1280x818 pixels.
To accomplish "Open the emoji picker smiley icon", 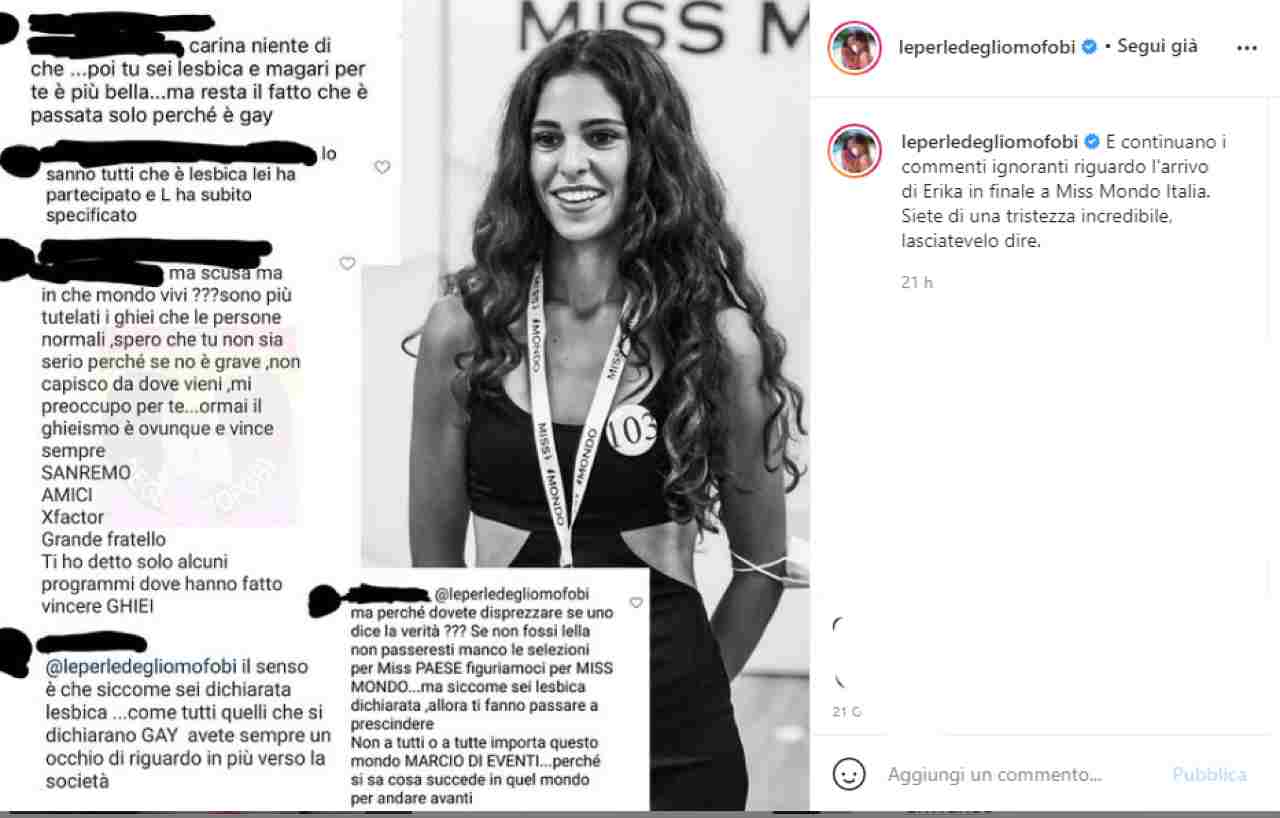I will tap(849, 774).
